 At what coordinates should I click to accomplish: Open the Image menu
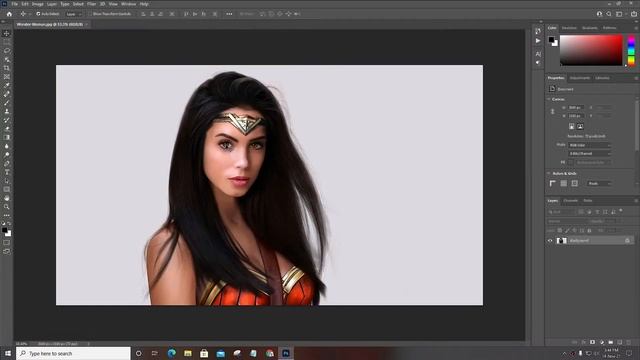click(38, 4)
